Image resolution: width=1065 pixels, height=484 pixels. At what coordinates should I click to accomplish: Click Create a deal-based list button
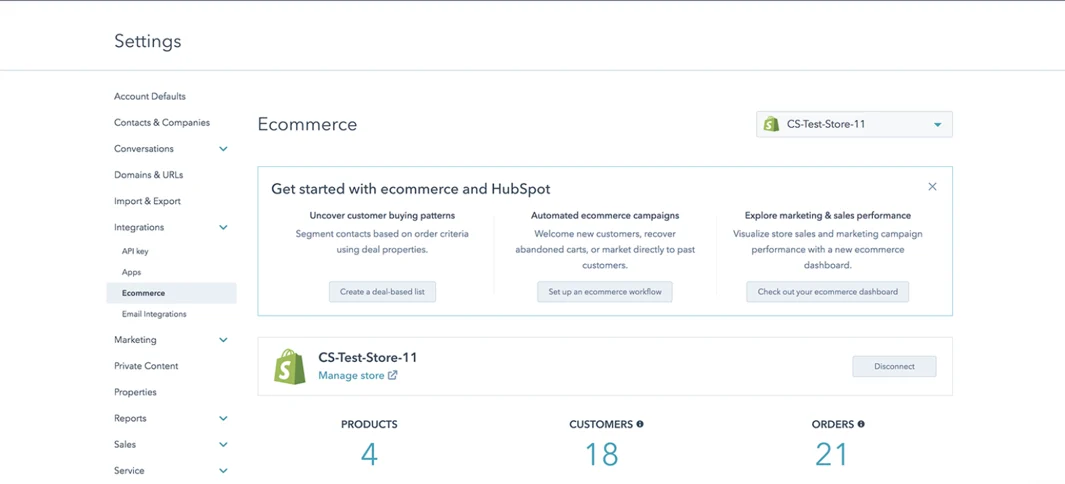point(382,292)
